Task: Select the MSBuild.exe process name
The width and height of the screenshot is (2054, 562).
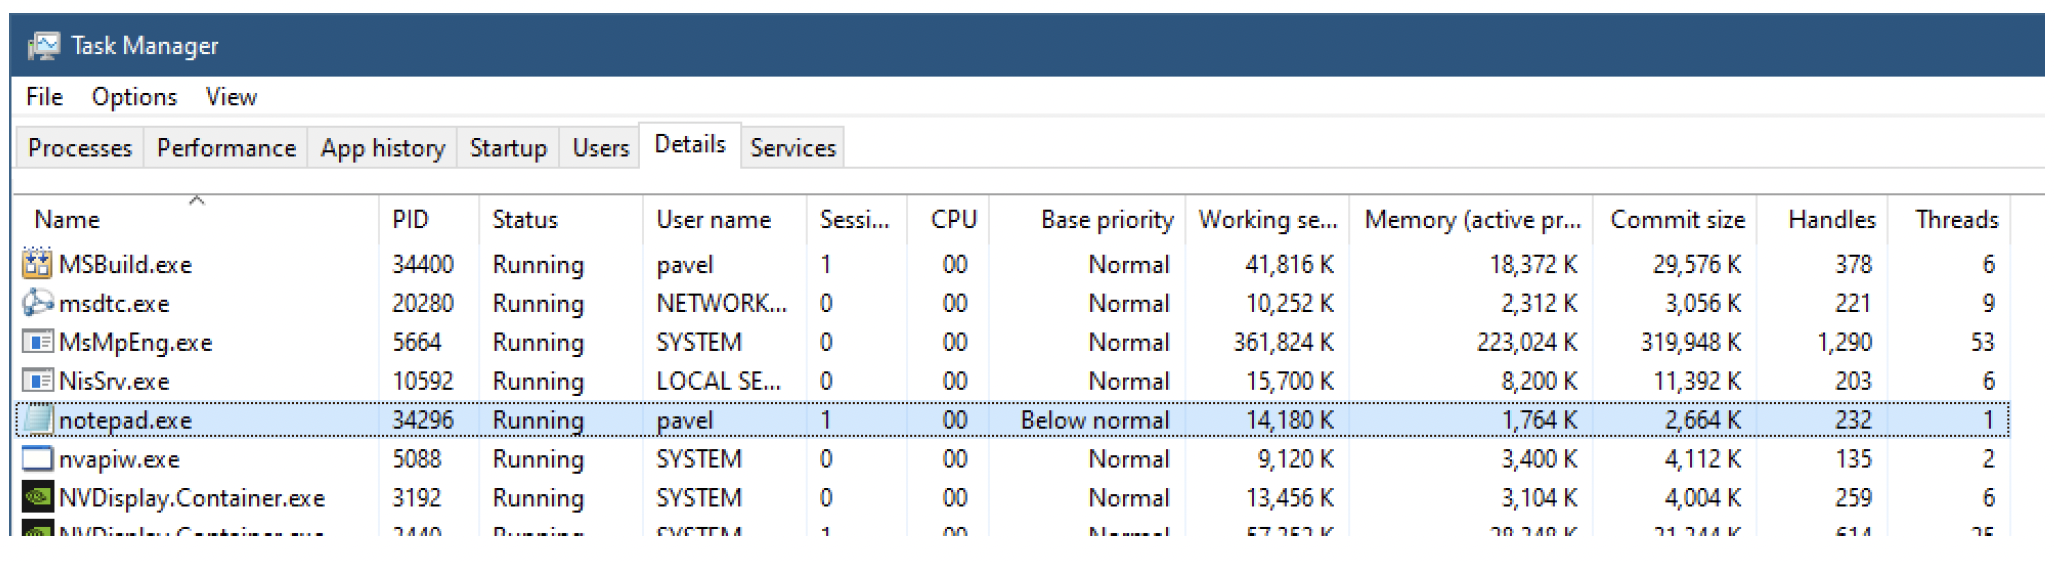Action: [125, 265]
